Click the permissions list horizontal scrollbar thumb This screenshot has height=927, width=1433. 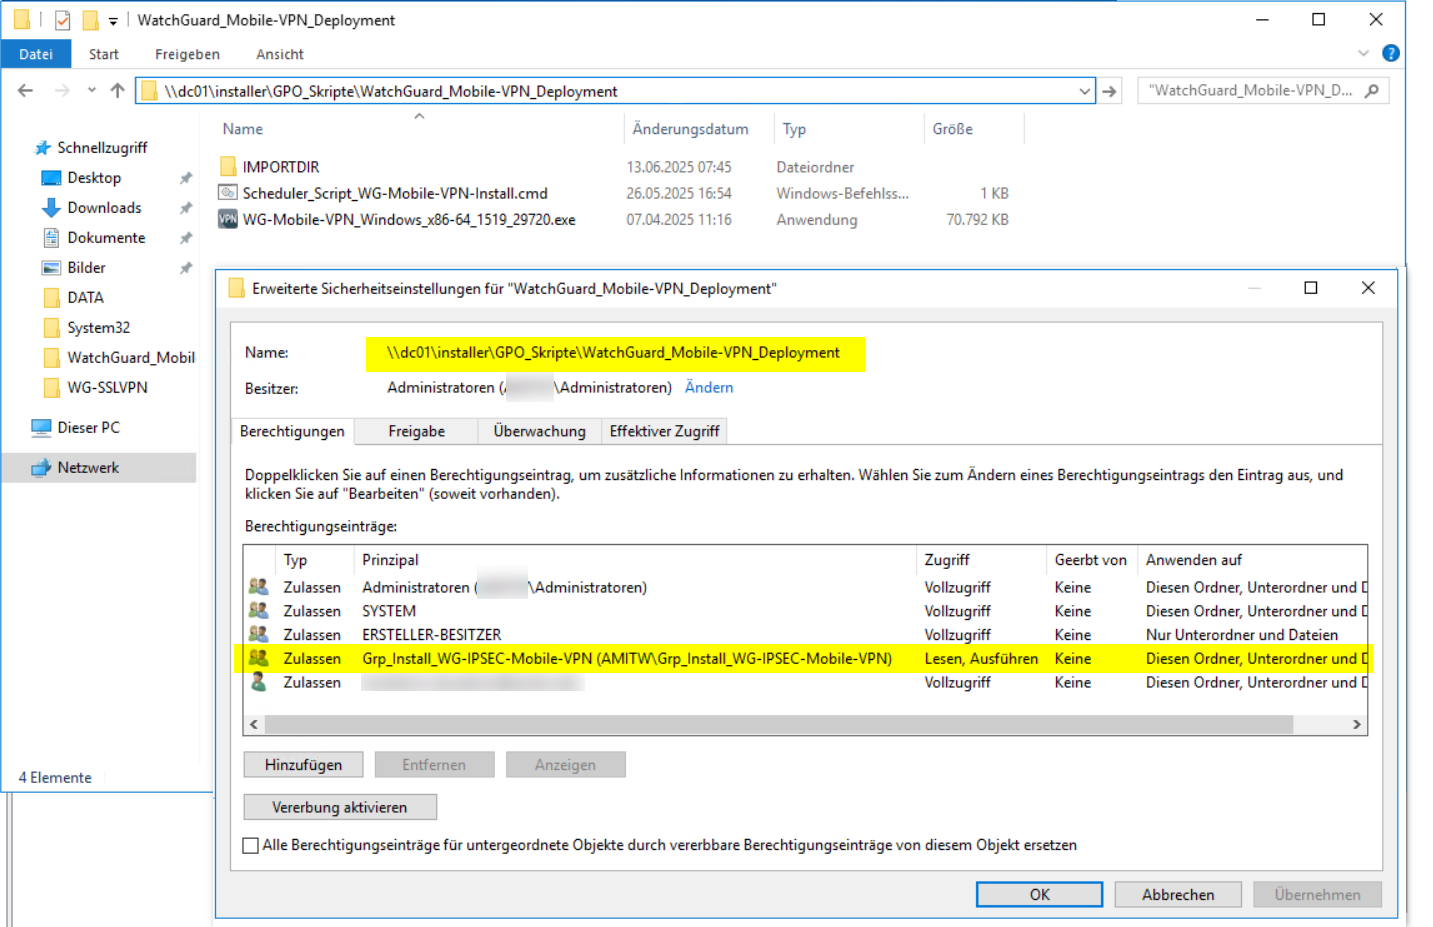[779, 725]
